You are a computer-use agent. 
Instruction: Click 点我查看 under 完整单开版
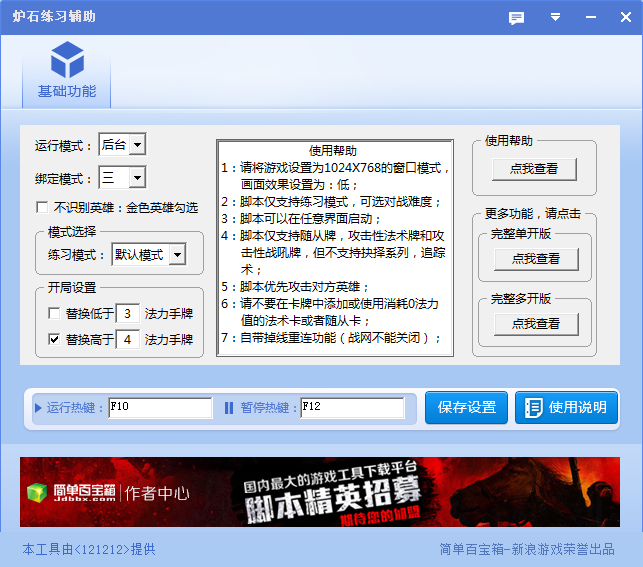click(x=536, y=259)
